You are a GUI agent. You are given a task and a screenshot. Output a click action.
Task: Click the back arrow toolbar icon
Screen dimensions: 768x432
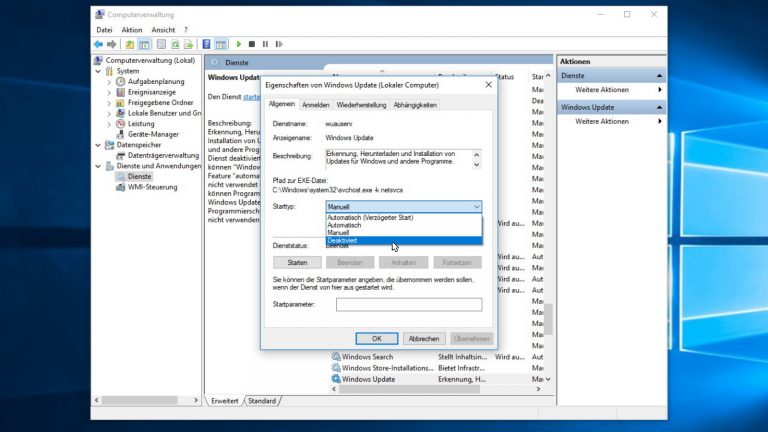(99, 44)
